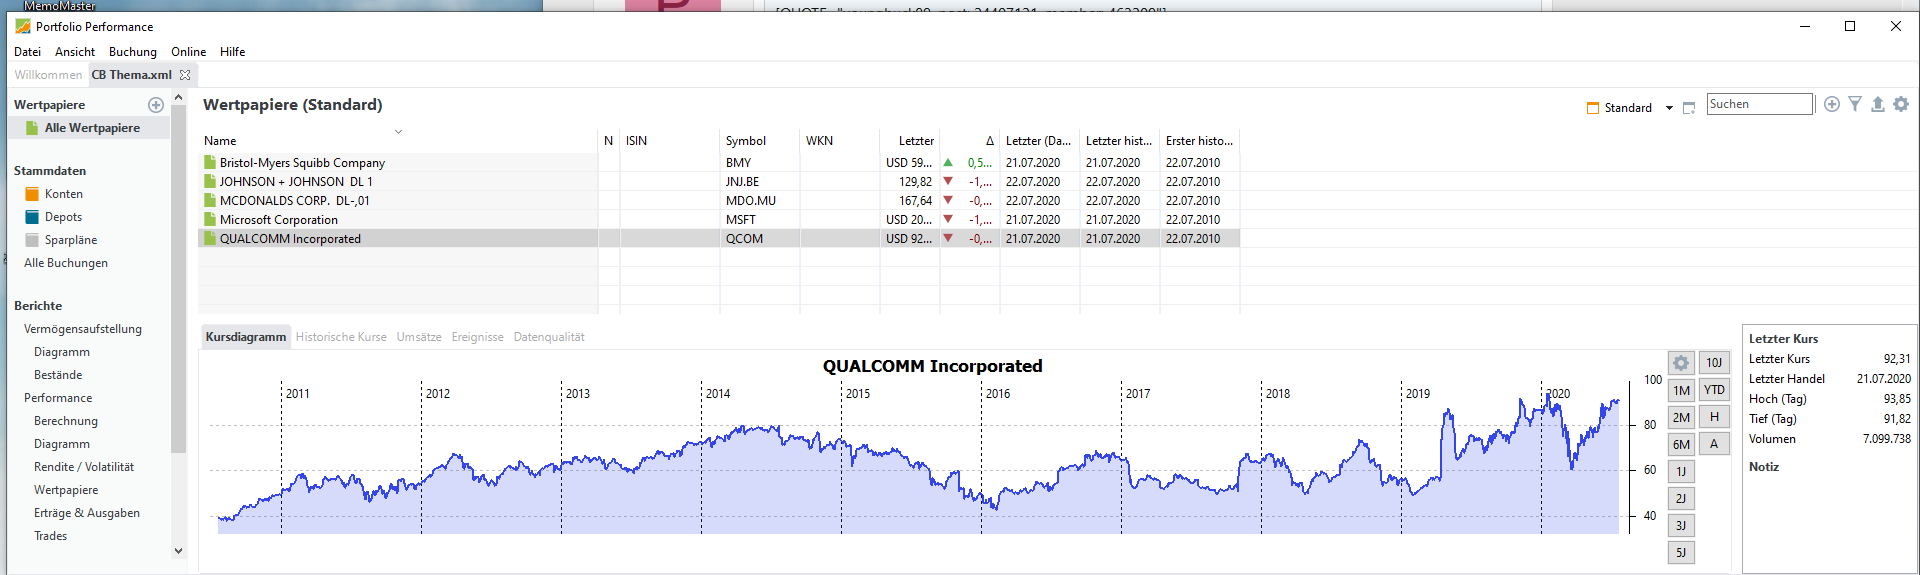Set chart range to 2J

pyautogui.click(x=1681, y=498)
